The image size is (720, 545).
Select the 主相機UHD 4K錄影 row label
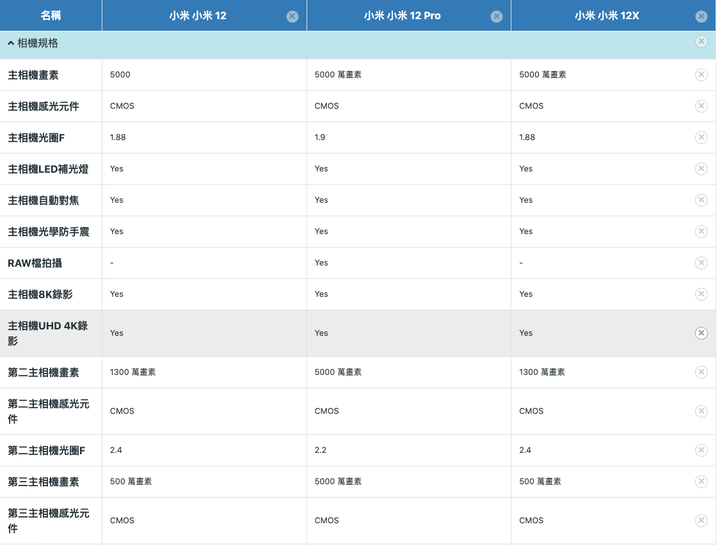click(48, 333)
